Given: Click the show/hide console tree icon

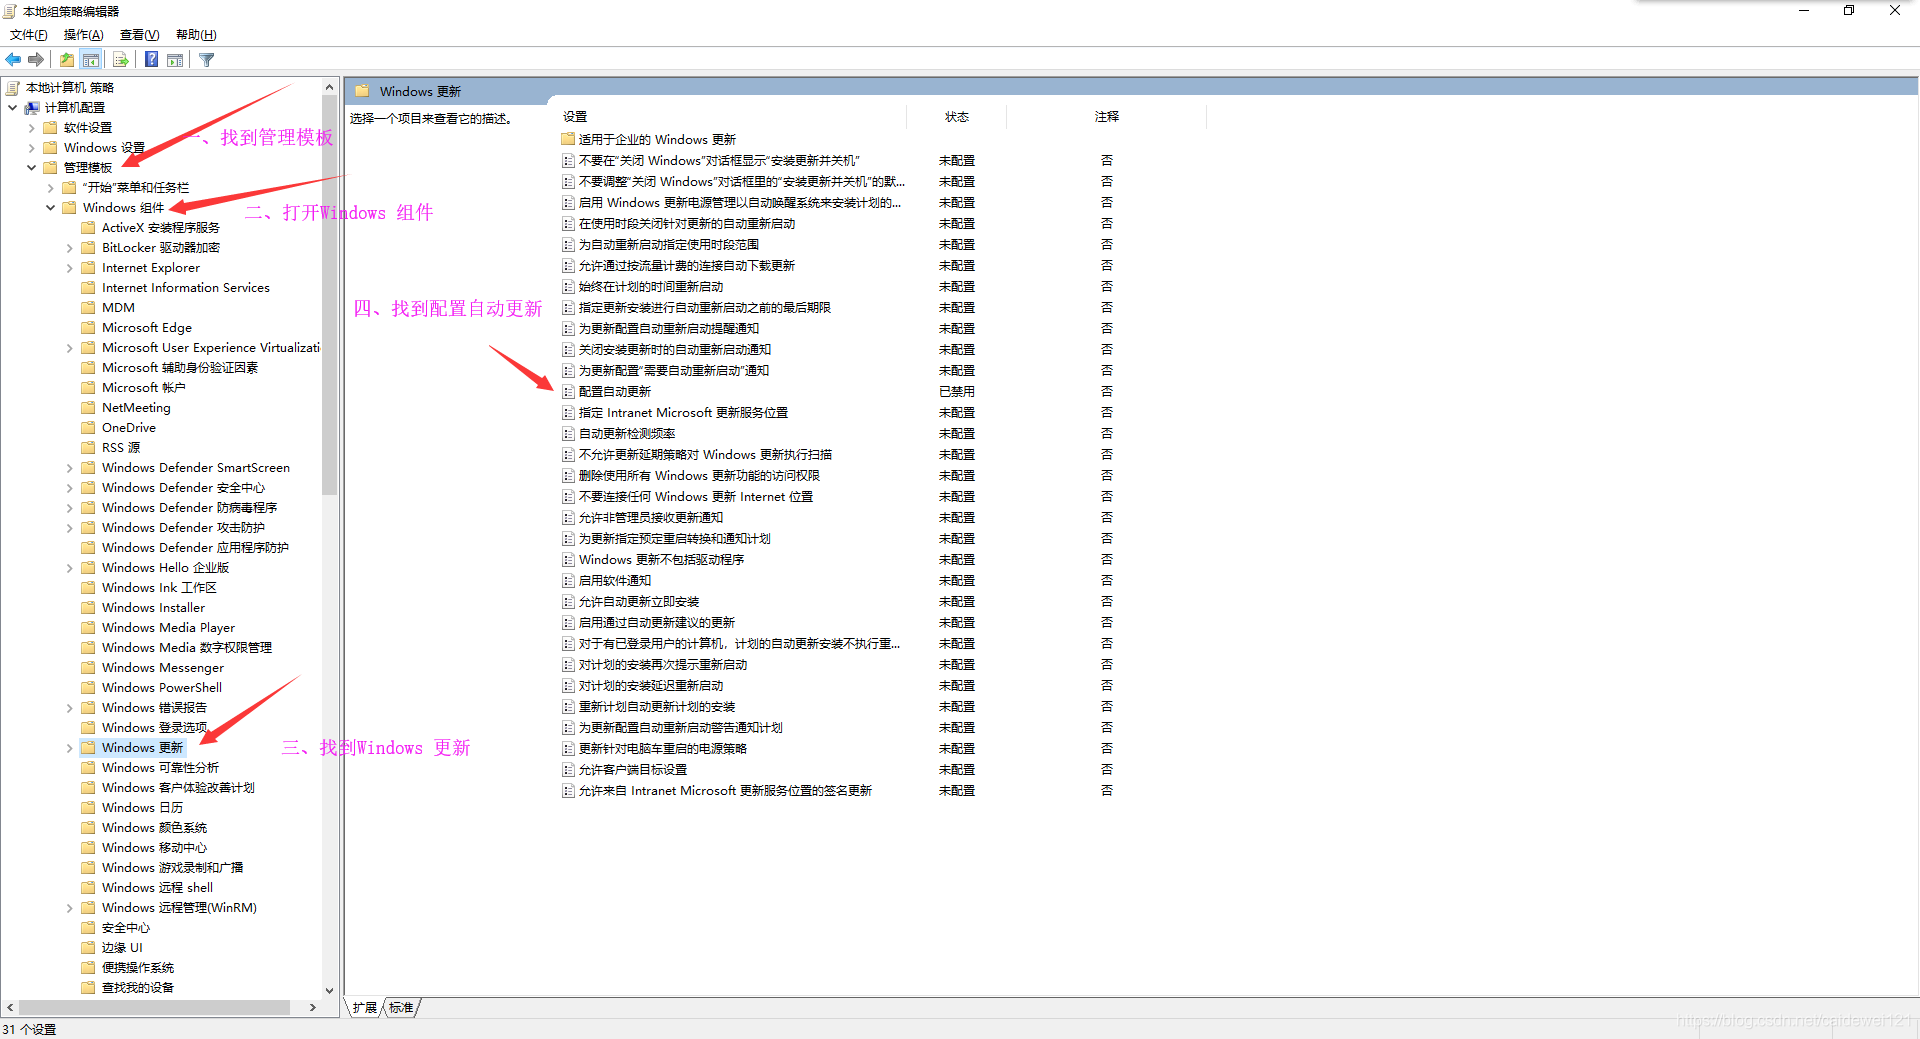Looking at the screenshot, I should coord(91,59).
